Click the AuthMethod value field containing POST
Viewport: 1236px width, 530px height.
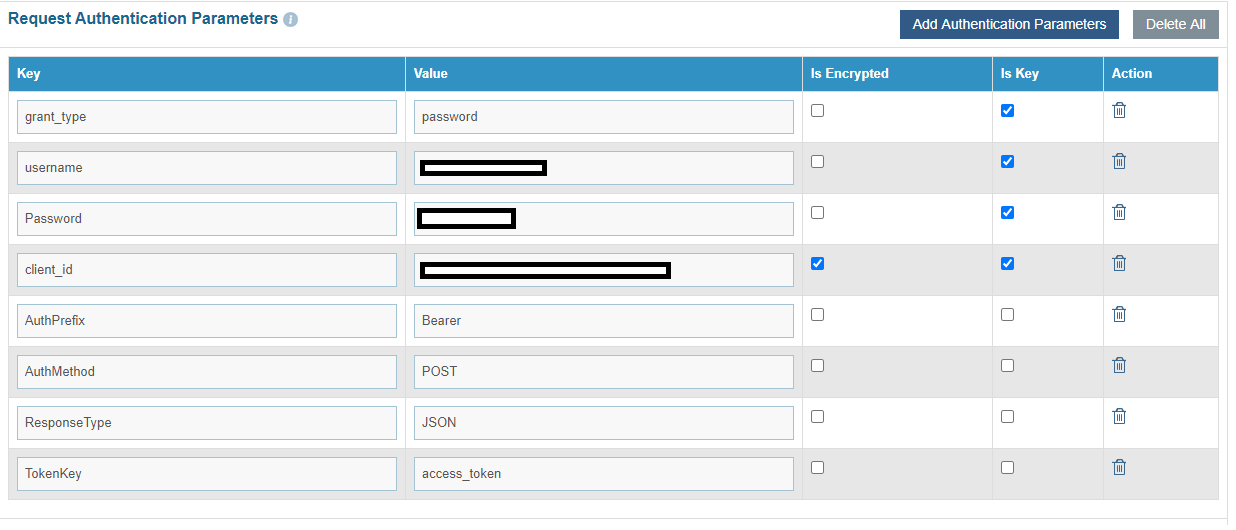point(603,372)
